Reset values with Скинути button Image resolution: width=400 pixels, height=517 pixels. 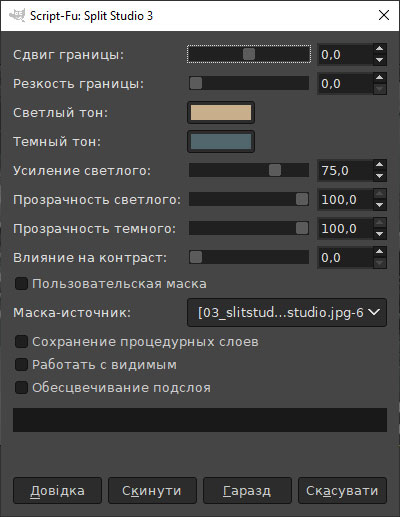coord(152,490)
